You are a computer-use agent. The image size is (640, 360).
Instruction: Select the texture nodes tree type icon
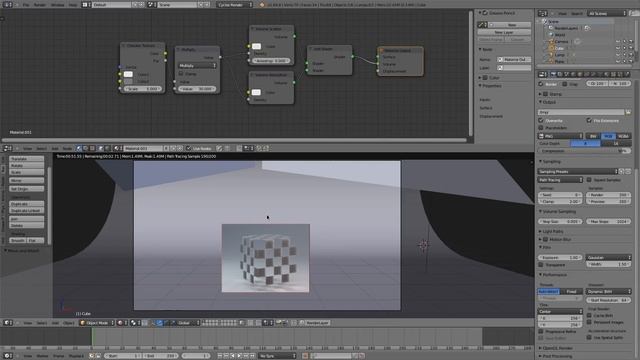92,148
